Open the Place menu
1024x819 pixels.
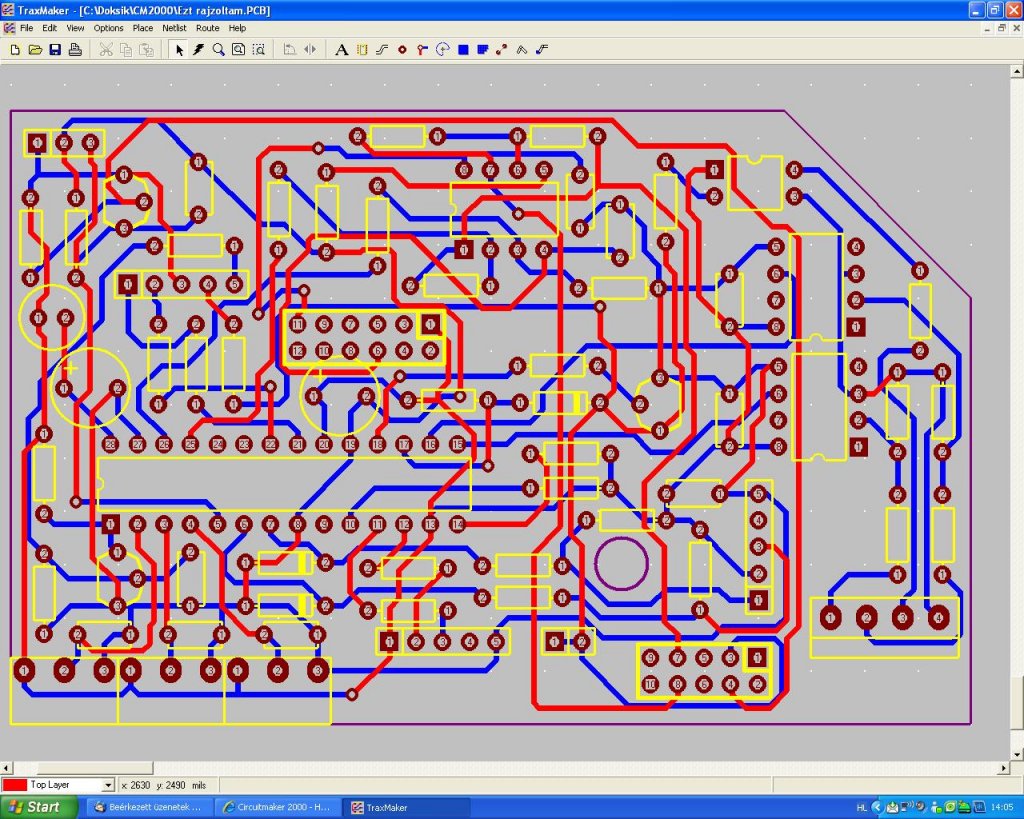pyautogui.click(x=142, y=28)
